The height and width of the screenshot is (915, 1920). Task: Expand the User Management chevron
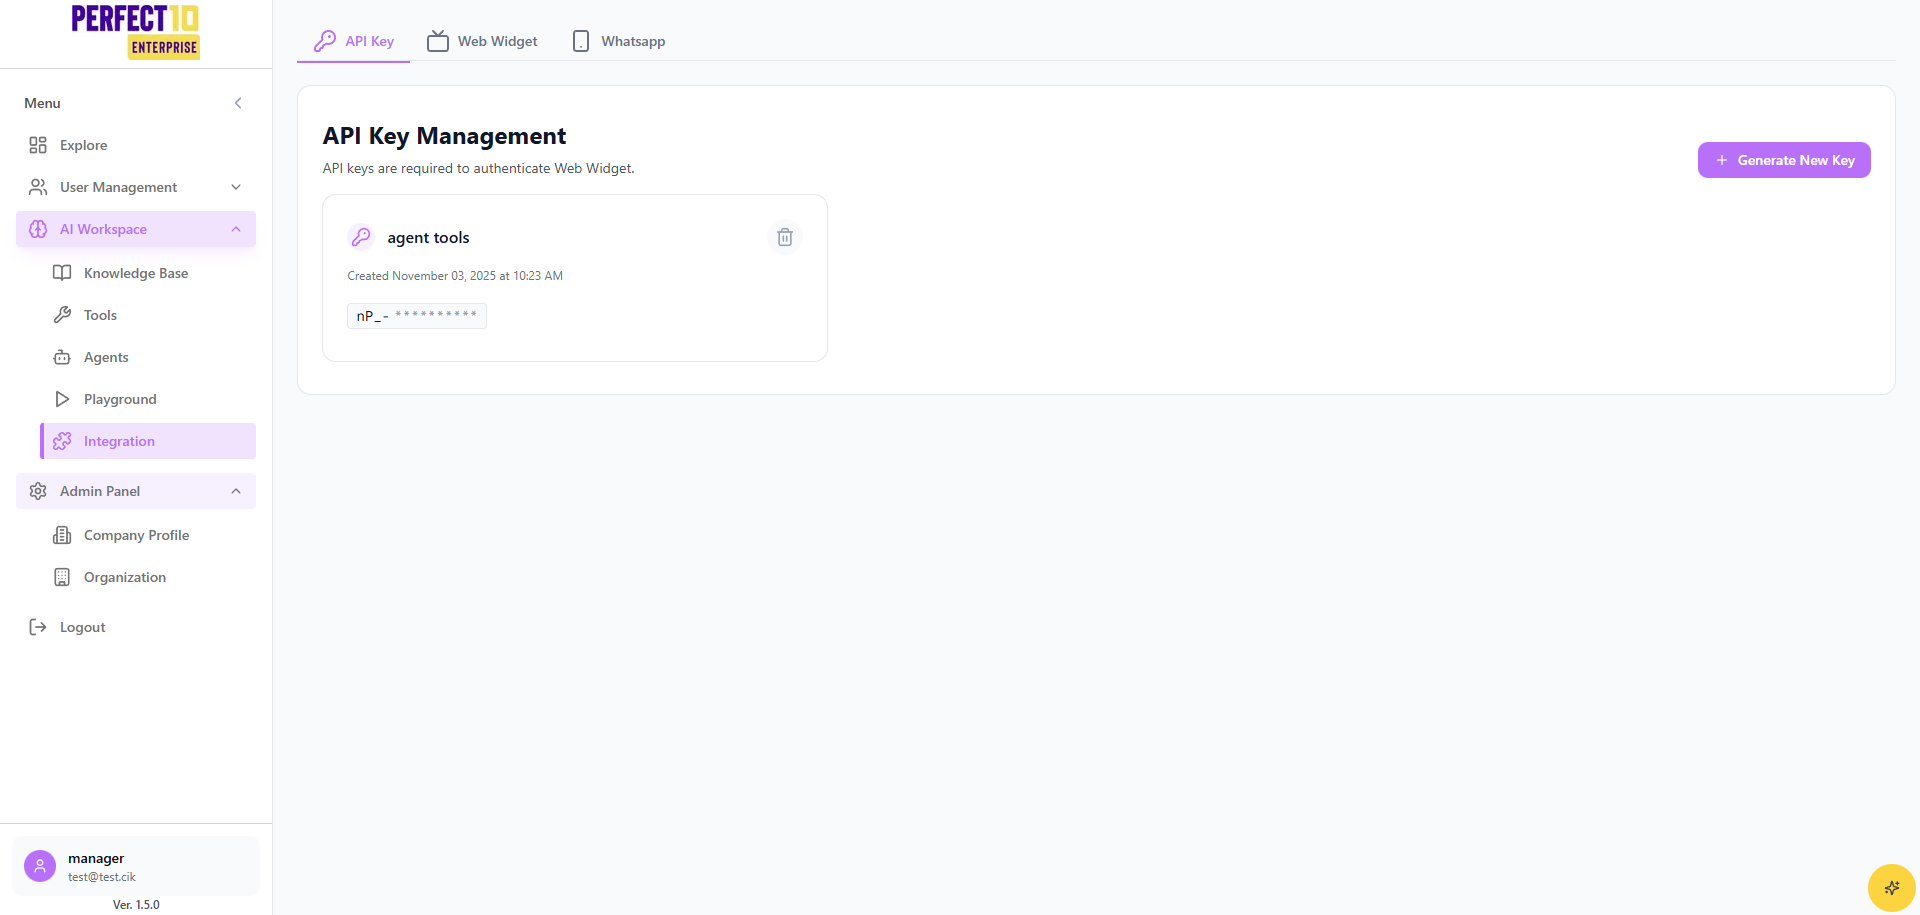(236, 187)
